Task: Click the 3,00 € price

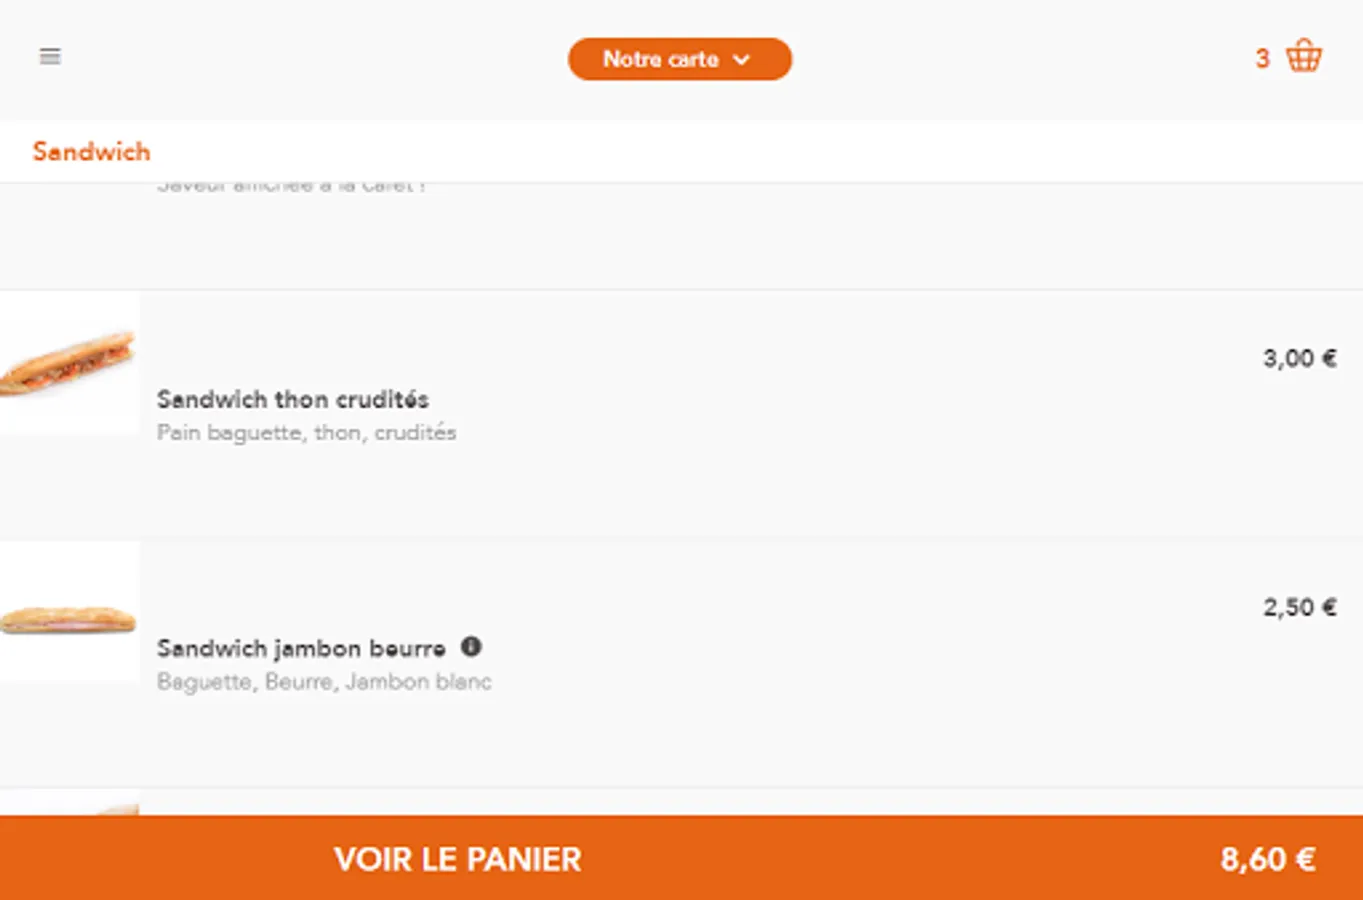Action: coord(1299,358)
